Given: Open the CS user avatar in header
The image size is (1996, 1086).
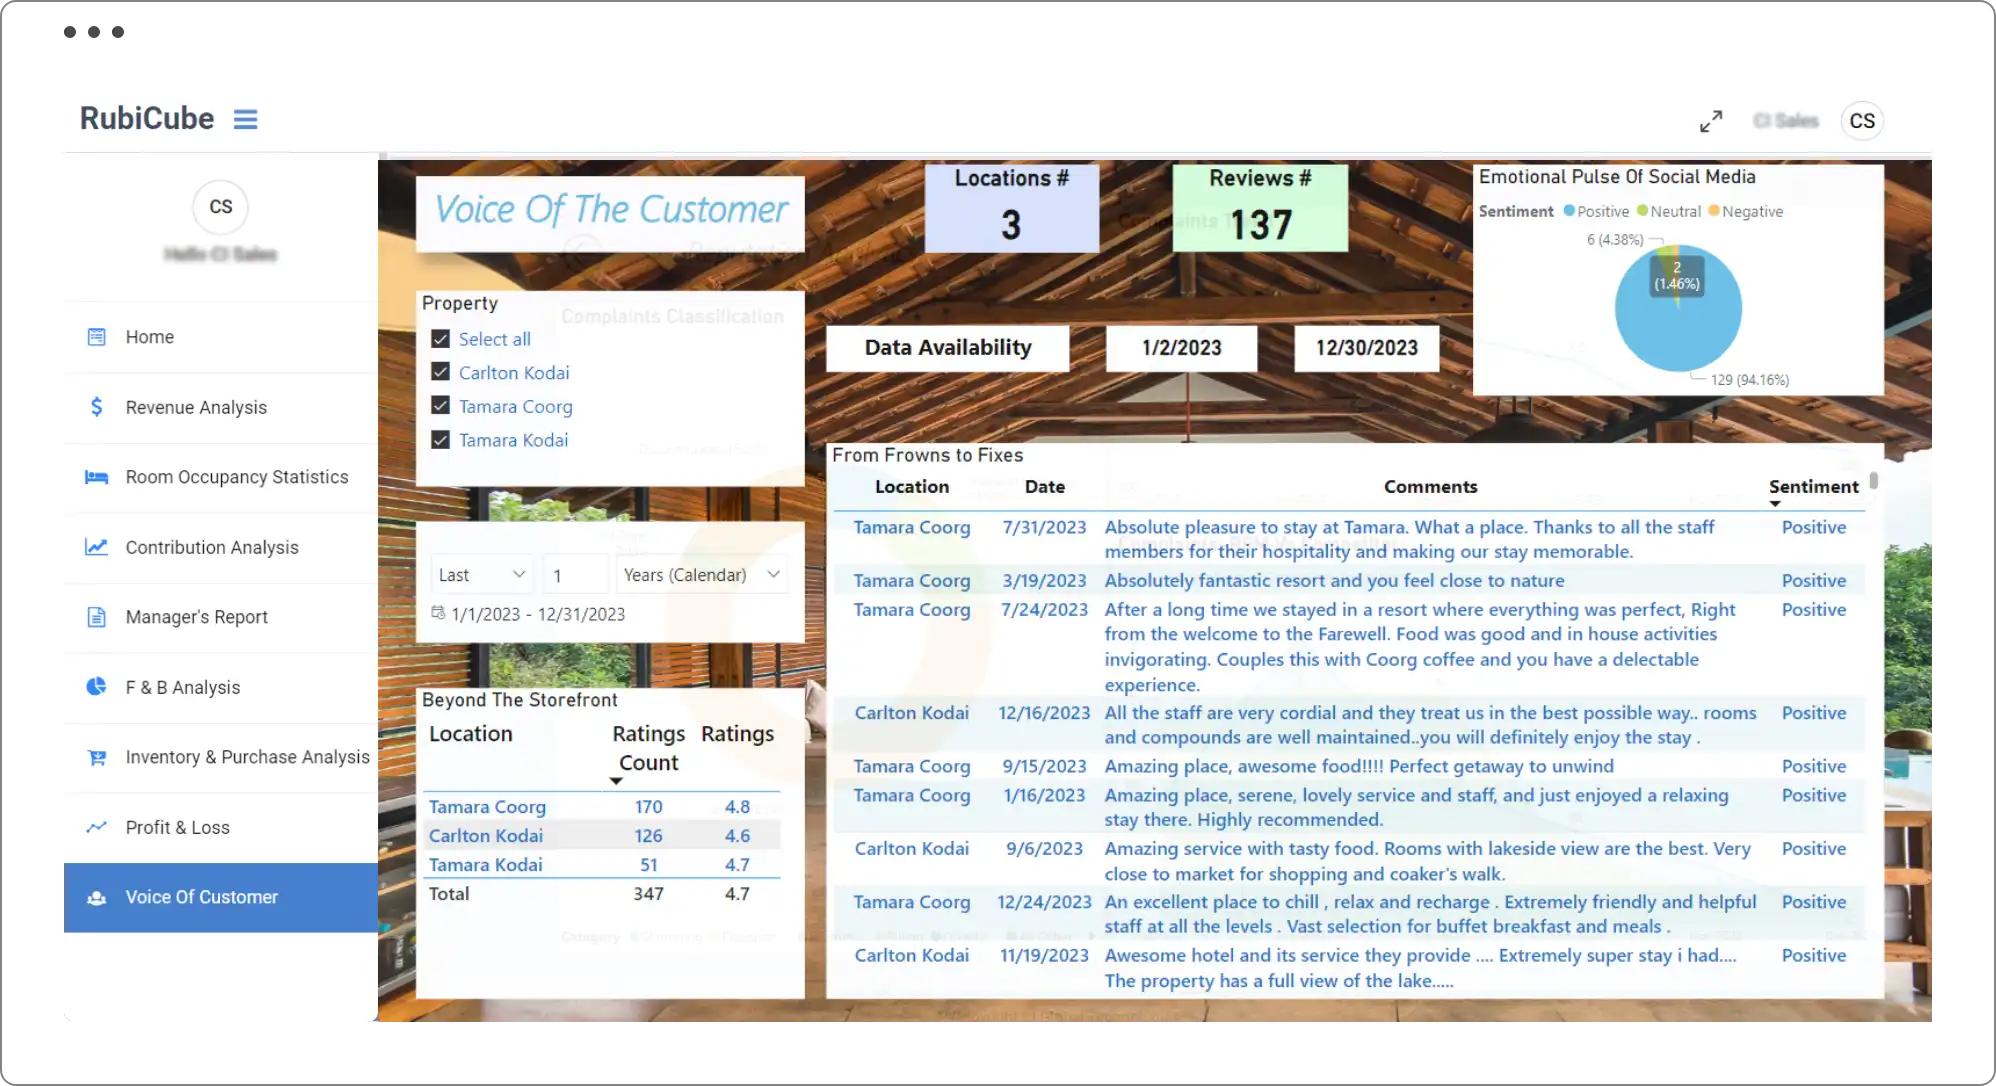Looking at the screenshot, I should pyautogui.click(x=1861, y=121).
